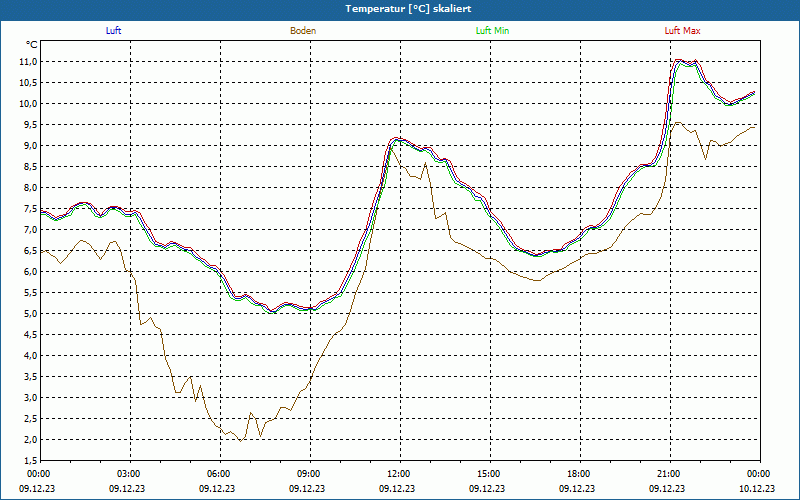Click the '9,5' y-axis value
Image resolution: width=800 pixels, height=500 pixels.
coord(30,124)
